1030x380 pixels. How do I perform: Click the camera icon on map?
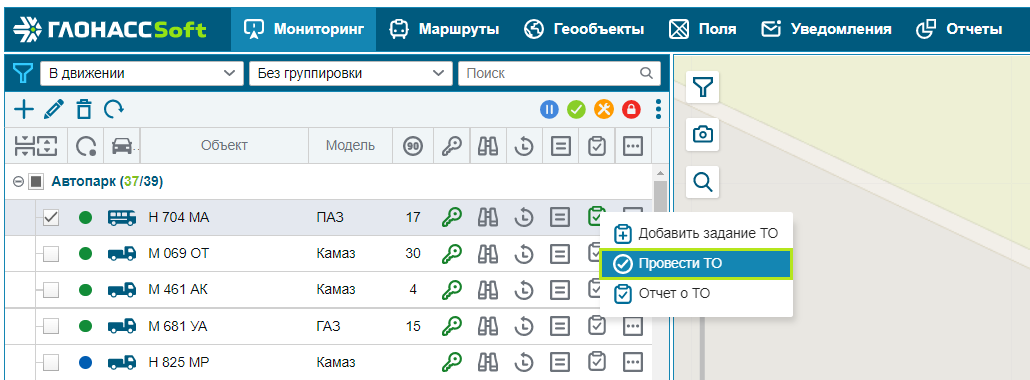click(x=703, y=134)
